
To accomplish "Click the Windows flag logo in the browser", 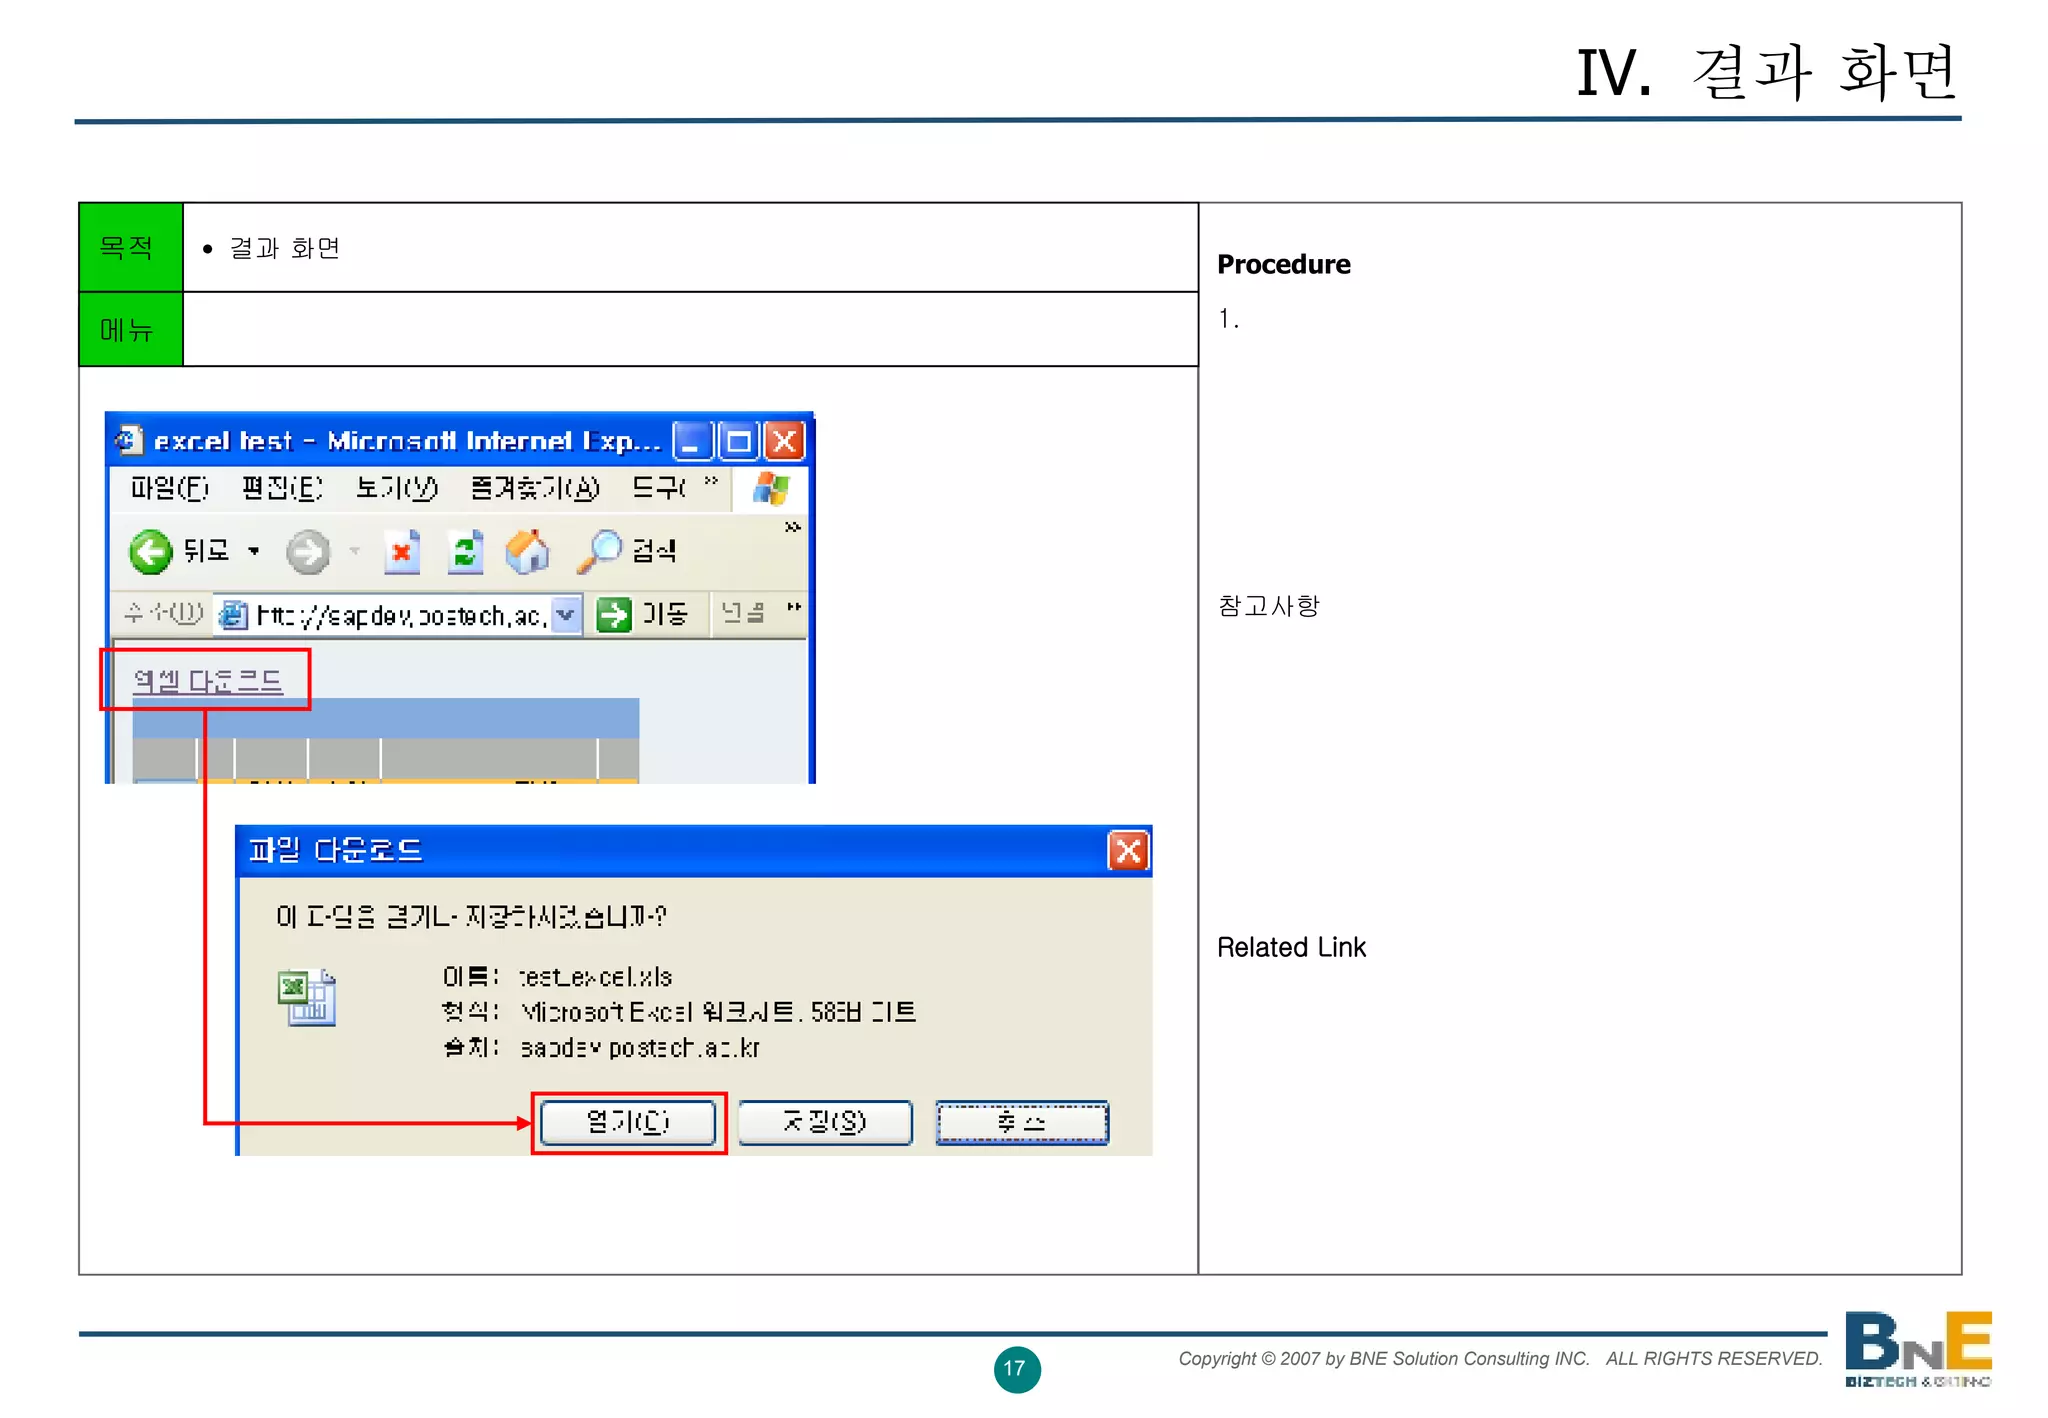I will click(771, 489).
